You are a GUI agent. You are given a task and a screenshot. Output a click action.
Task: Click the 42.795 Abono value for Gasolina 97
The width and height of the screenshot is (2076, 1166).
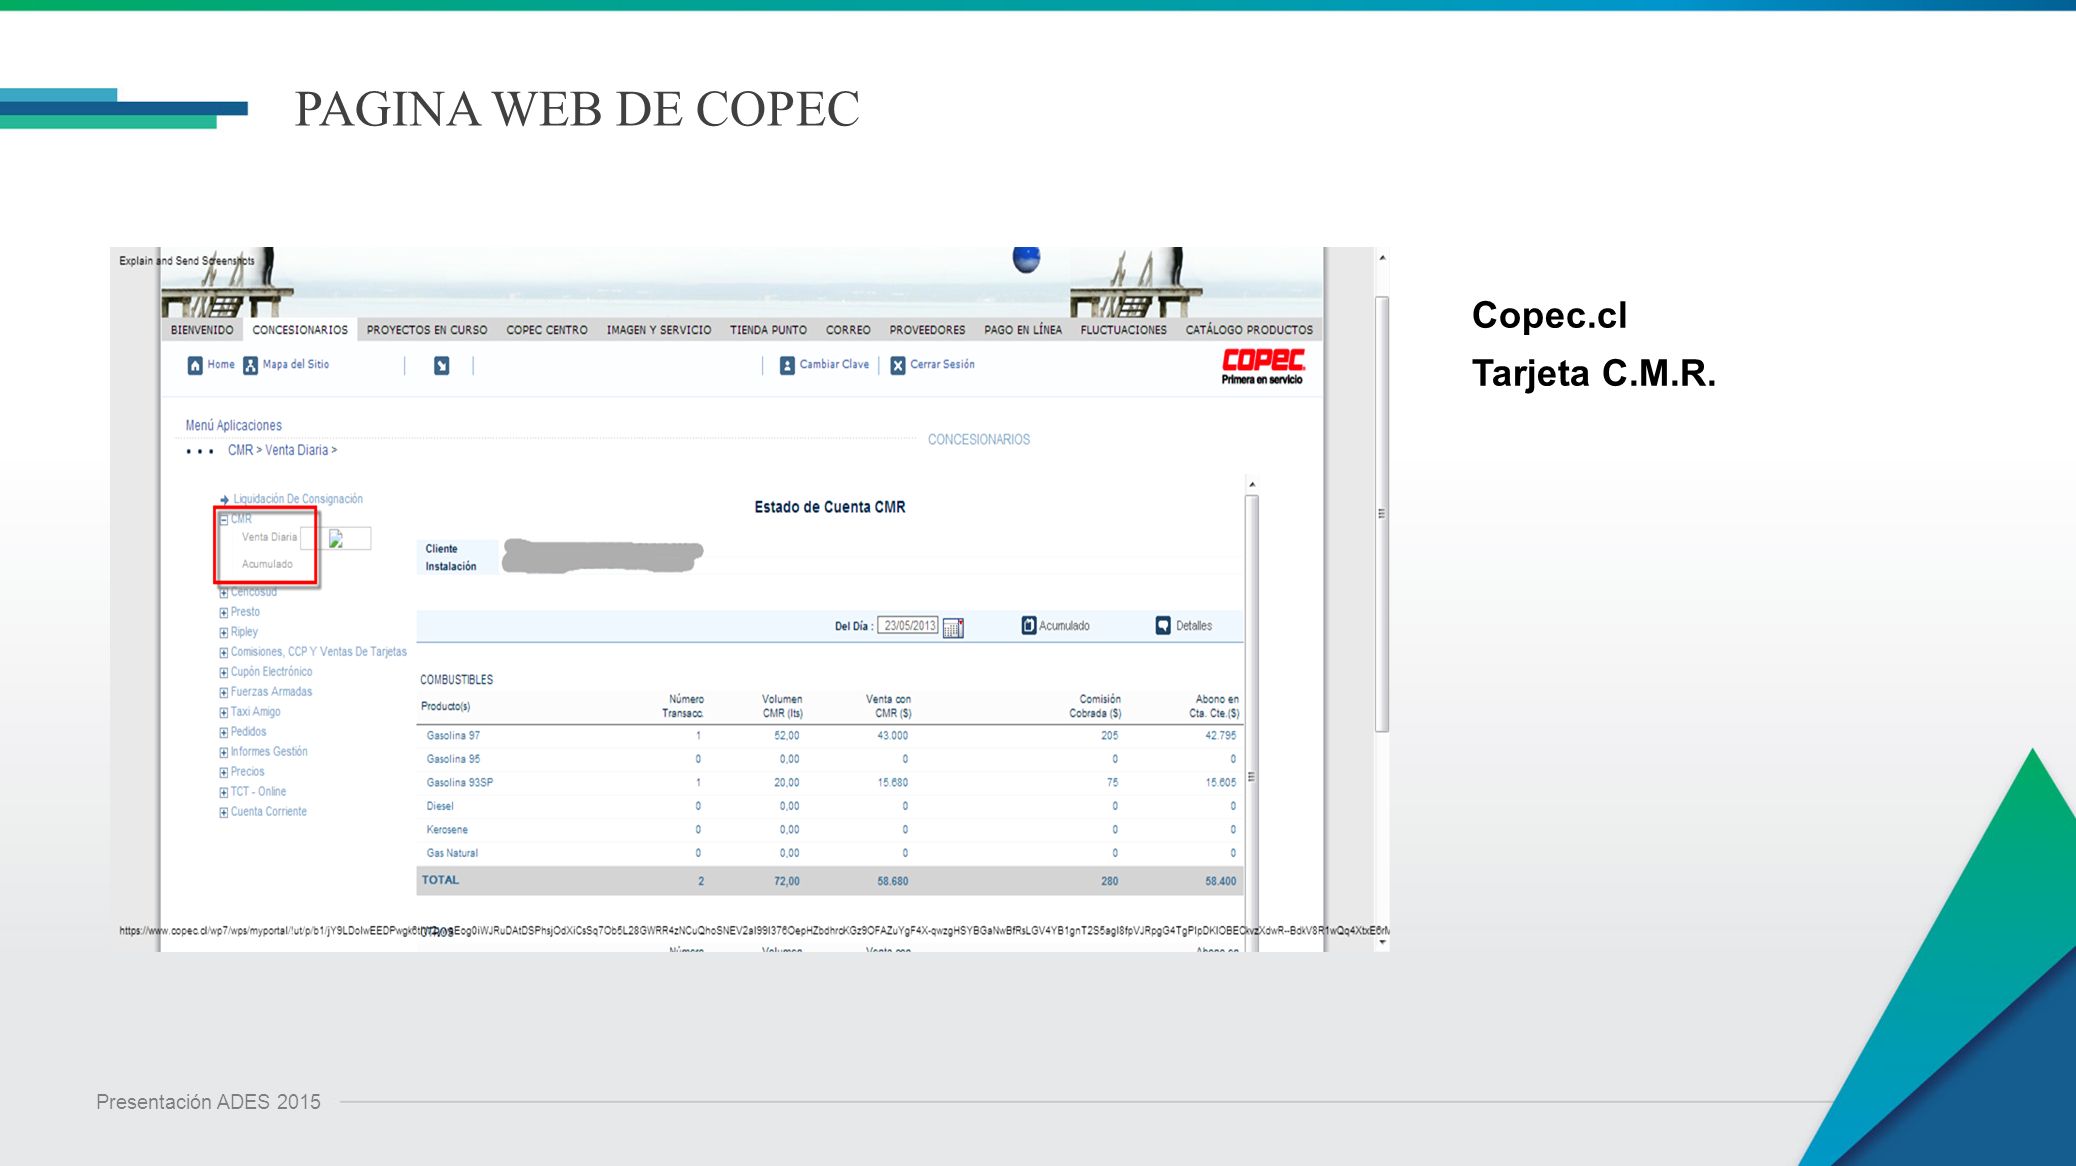(1220, 736)
